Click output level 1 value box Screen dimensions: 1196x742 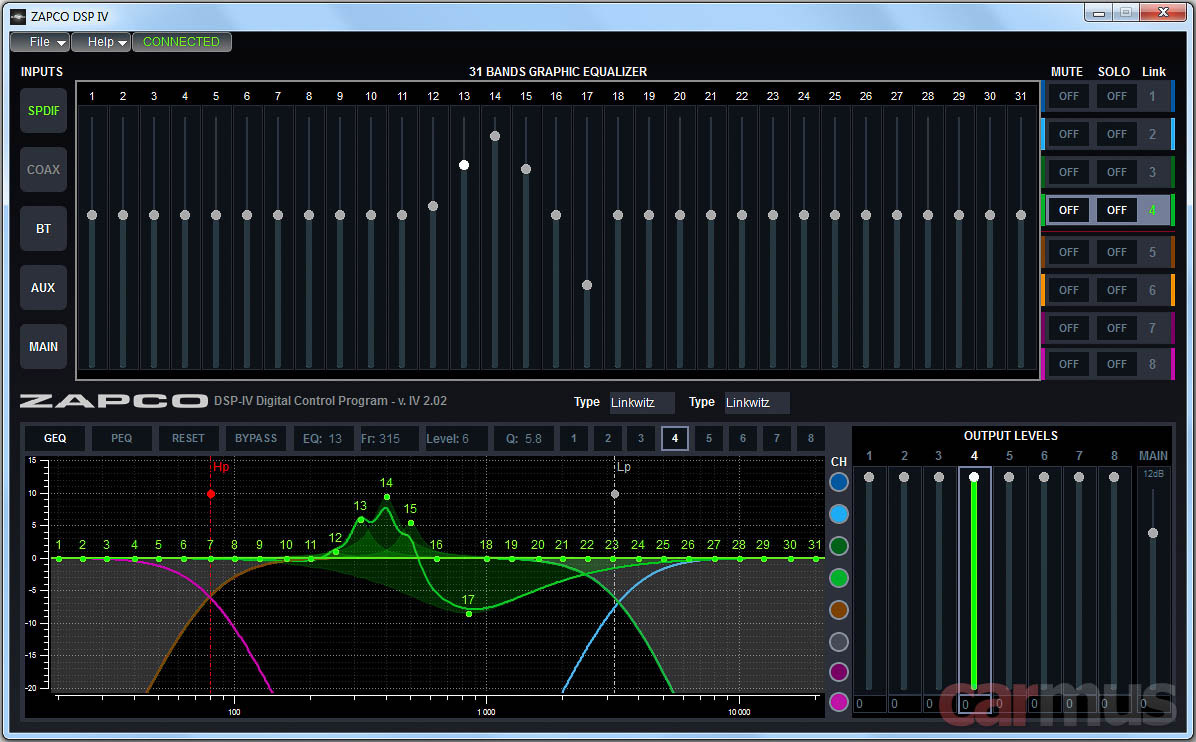tap(870, 704)
